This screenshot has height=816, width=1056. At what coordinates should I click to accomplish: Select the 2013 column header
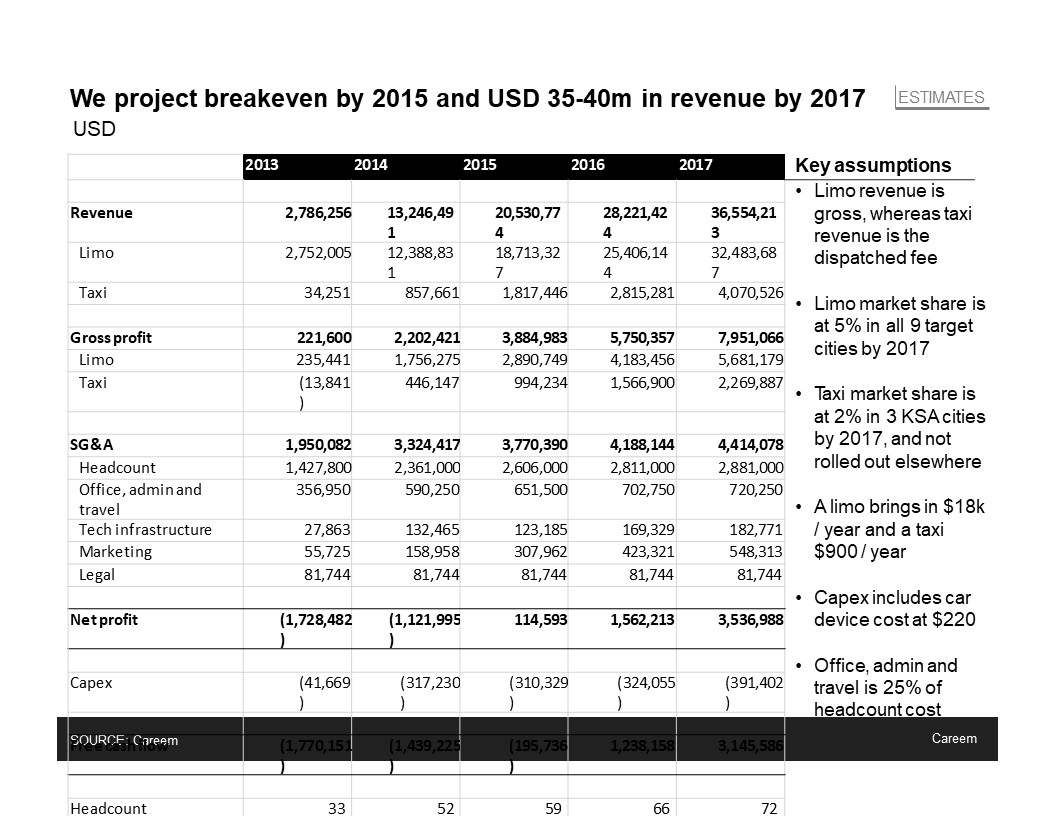click(263, 165)
